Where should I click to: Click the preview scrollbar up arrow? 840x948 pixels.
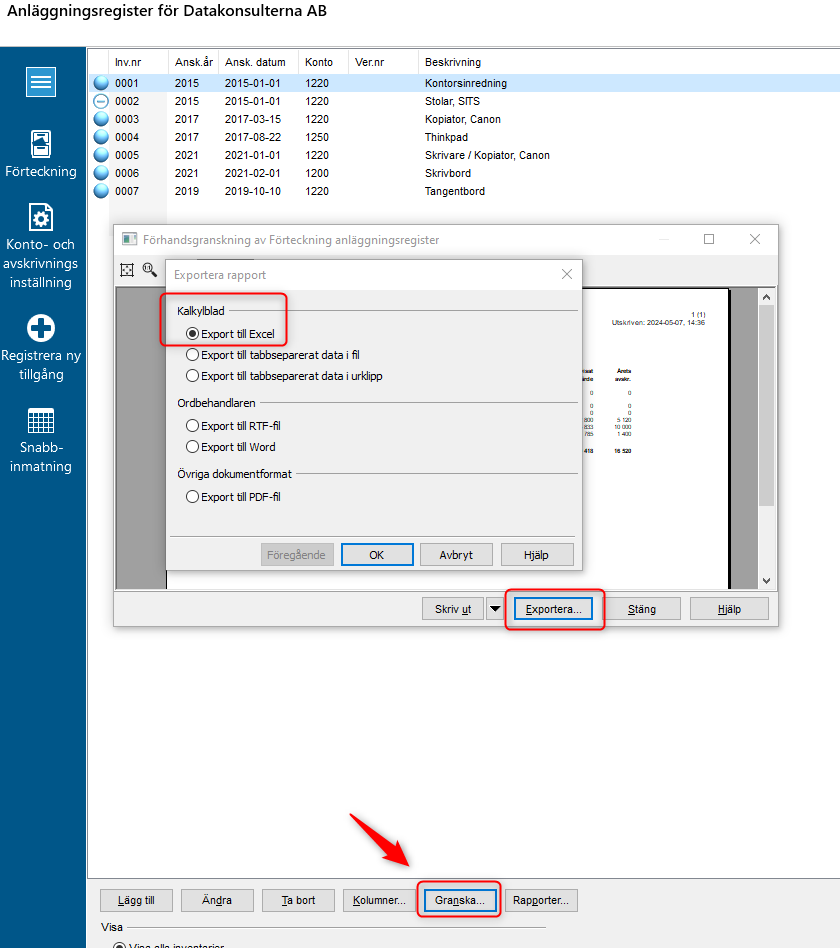[767, 297]
